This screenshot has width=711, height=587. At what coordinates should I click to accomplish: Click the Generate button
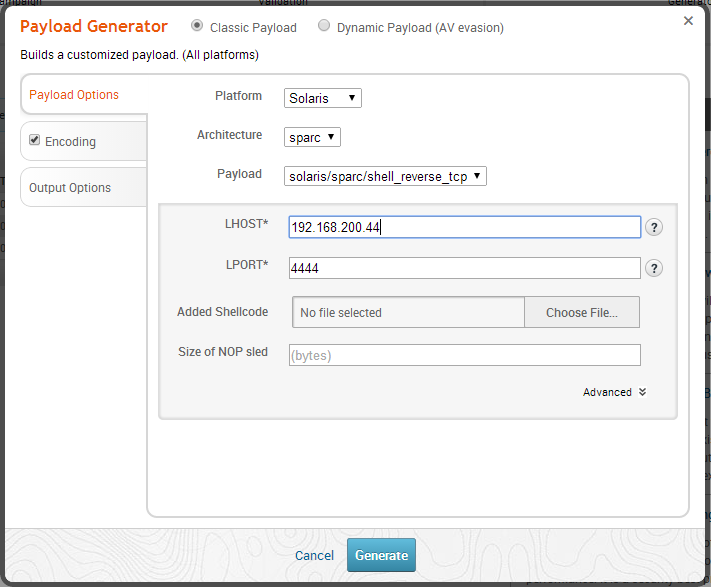(381, 556)
